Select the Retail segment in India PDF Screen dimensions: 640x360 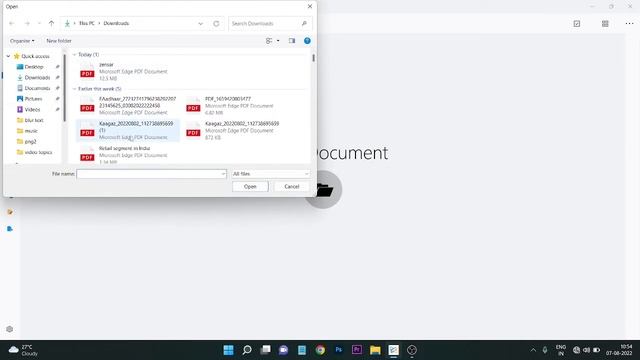[x=127, y=155]
